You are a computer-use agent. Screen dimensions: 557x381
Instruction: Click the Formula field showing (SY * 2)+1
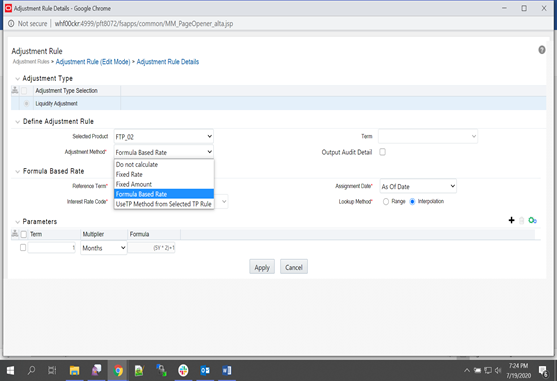click(x=151, y=247)
